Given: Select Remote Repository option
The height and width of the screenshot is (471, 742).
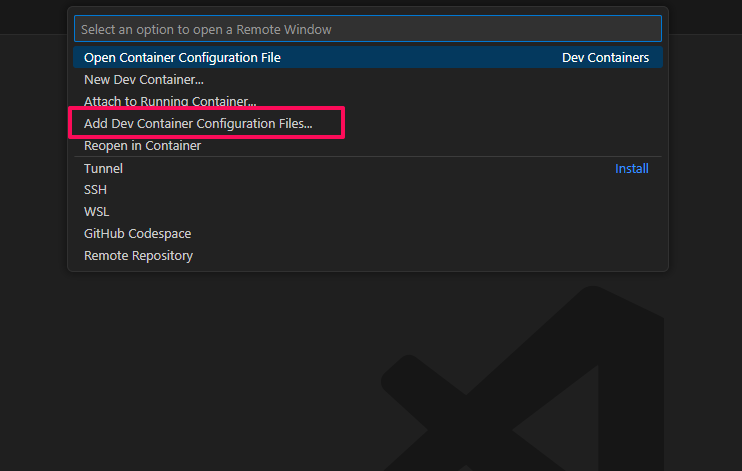Looking at the screenshot, I should coord(138,256).
